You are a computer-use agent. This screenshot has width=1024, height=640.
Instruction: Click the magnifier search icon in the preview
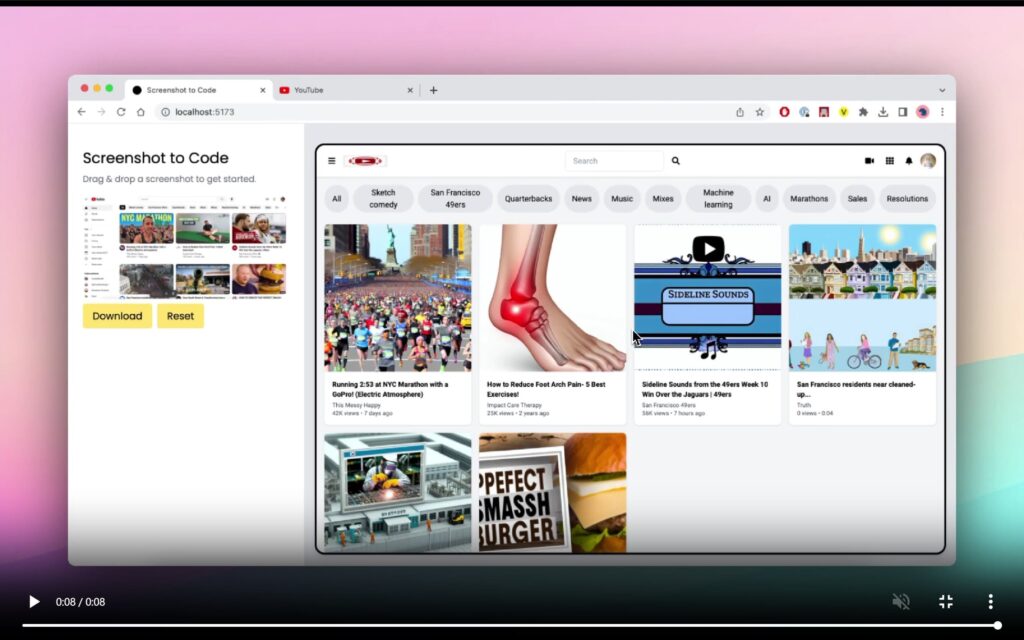coord(676,160)
